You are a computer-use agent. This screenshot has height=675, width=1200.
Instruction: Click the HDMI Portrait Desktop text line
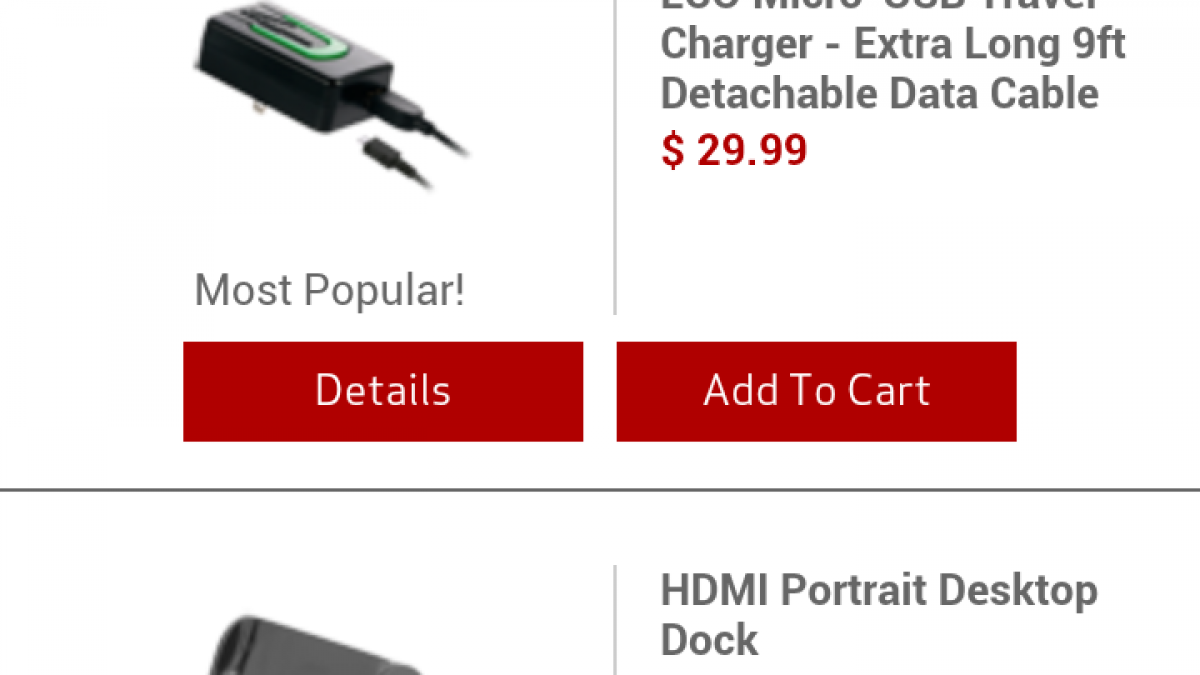(879, 590)
